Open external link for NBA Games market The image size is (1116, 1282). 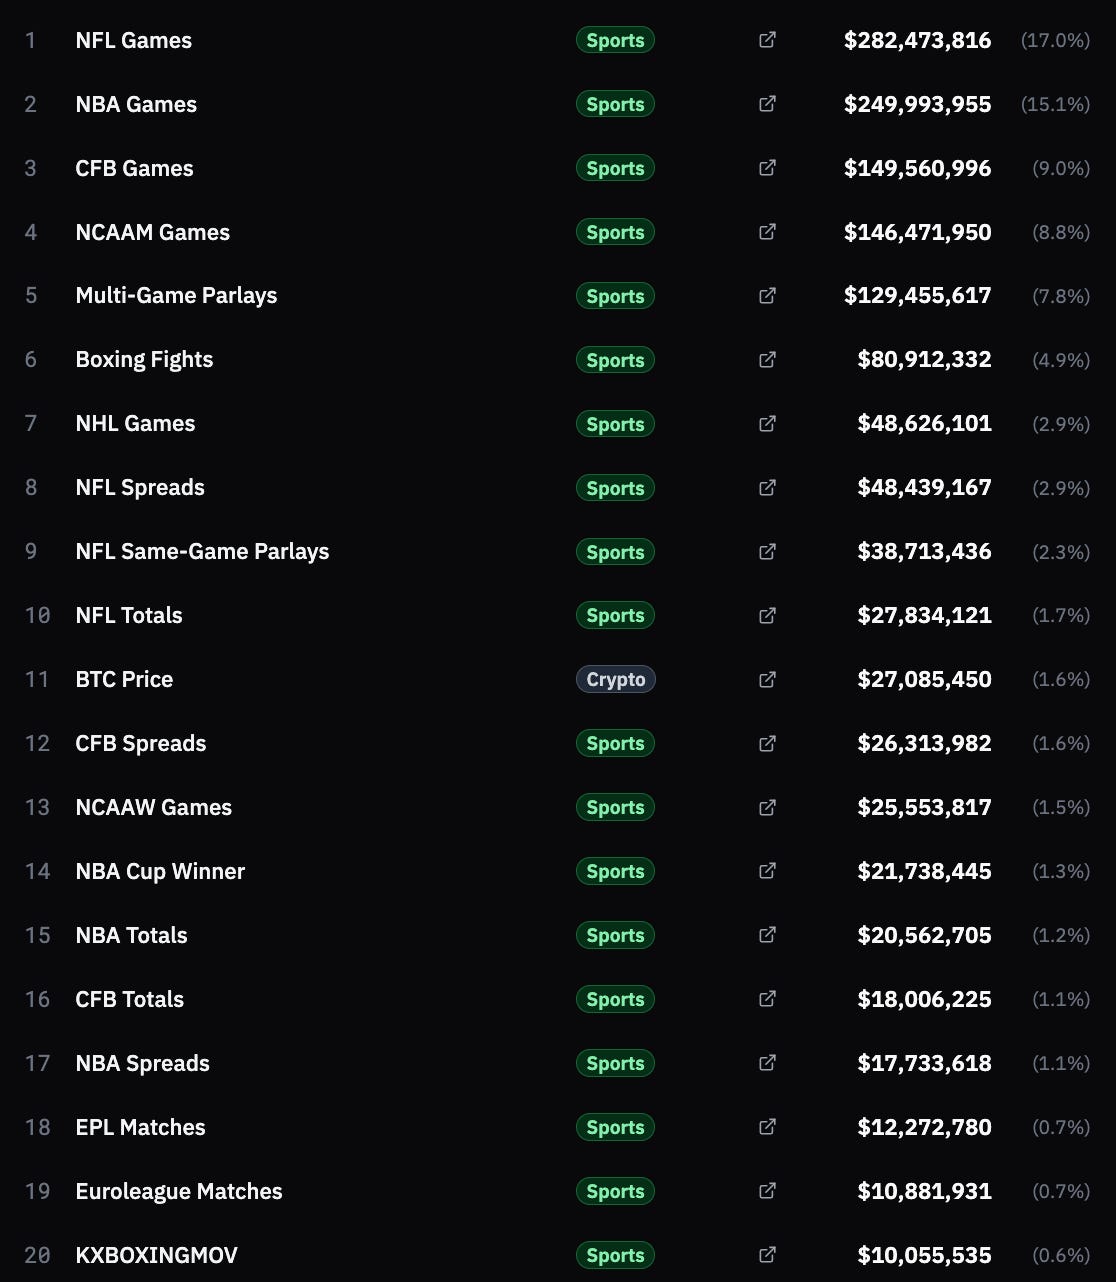click(767, 104)
